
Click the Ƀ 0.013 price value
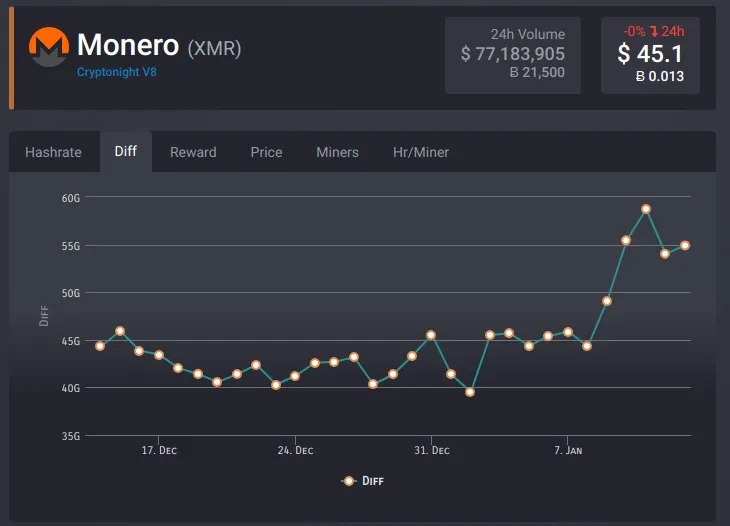(x=660, y=76)
